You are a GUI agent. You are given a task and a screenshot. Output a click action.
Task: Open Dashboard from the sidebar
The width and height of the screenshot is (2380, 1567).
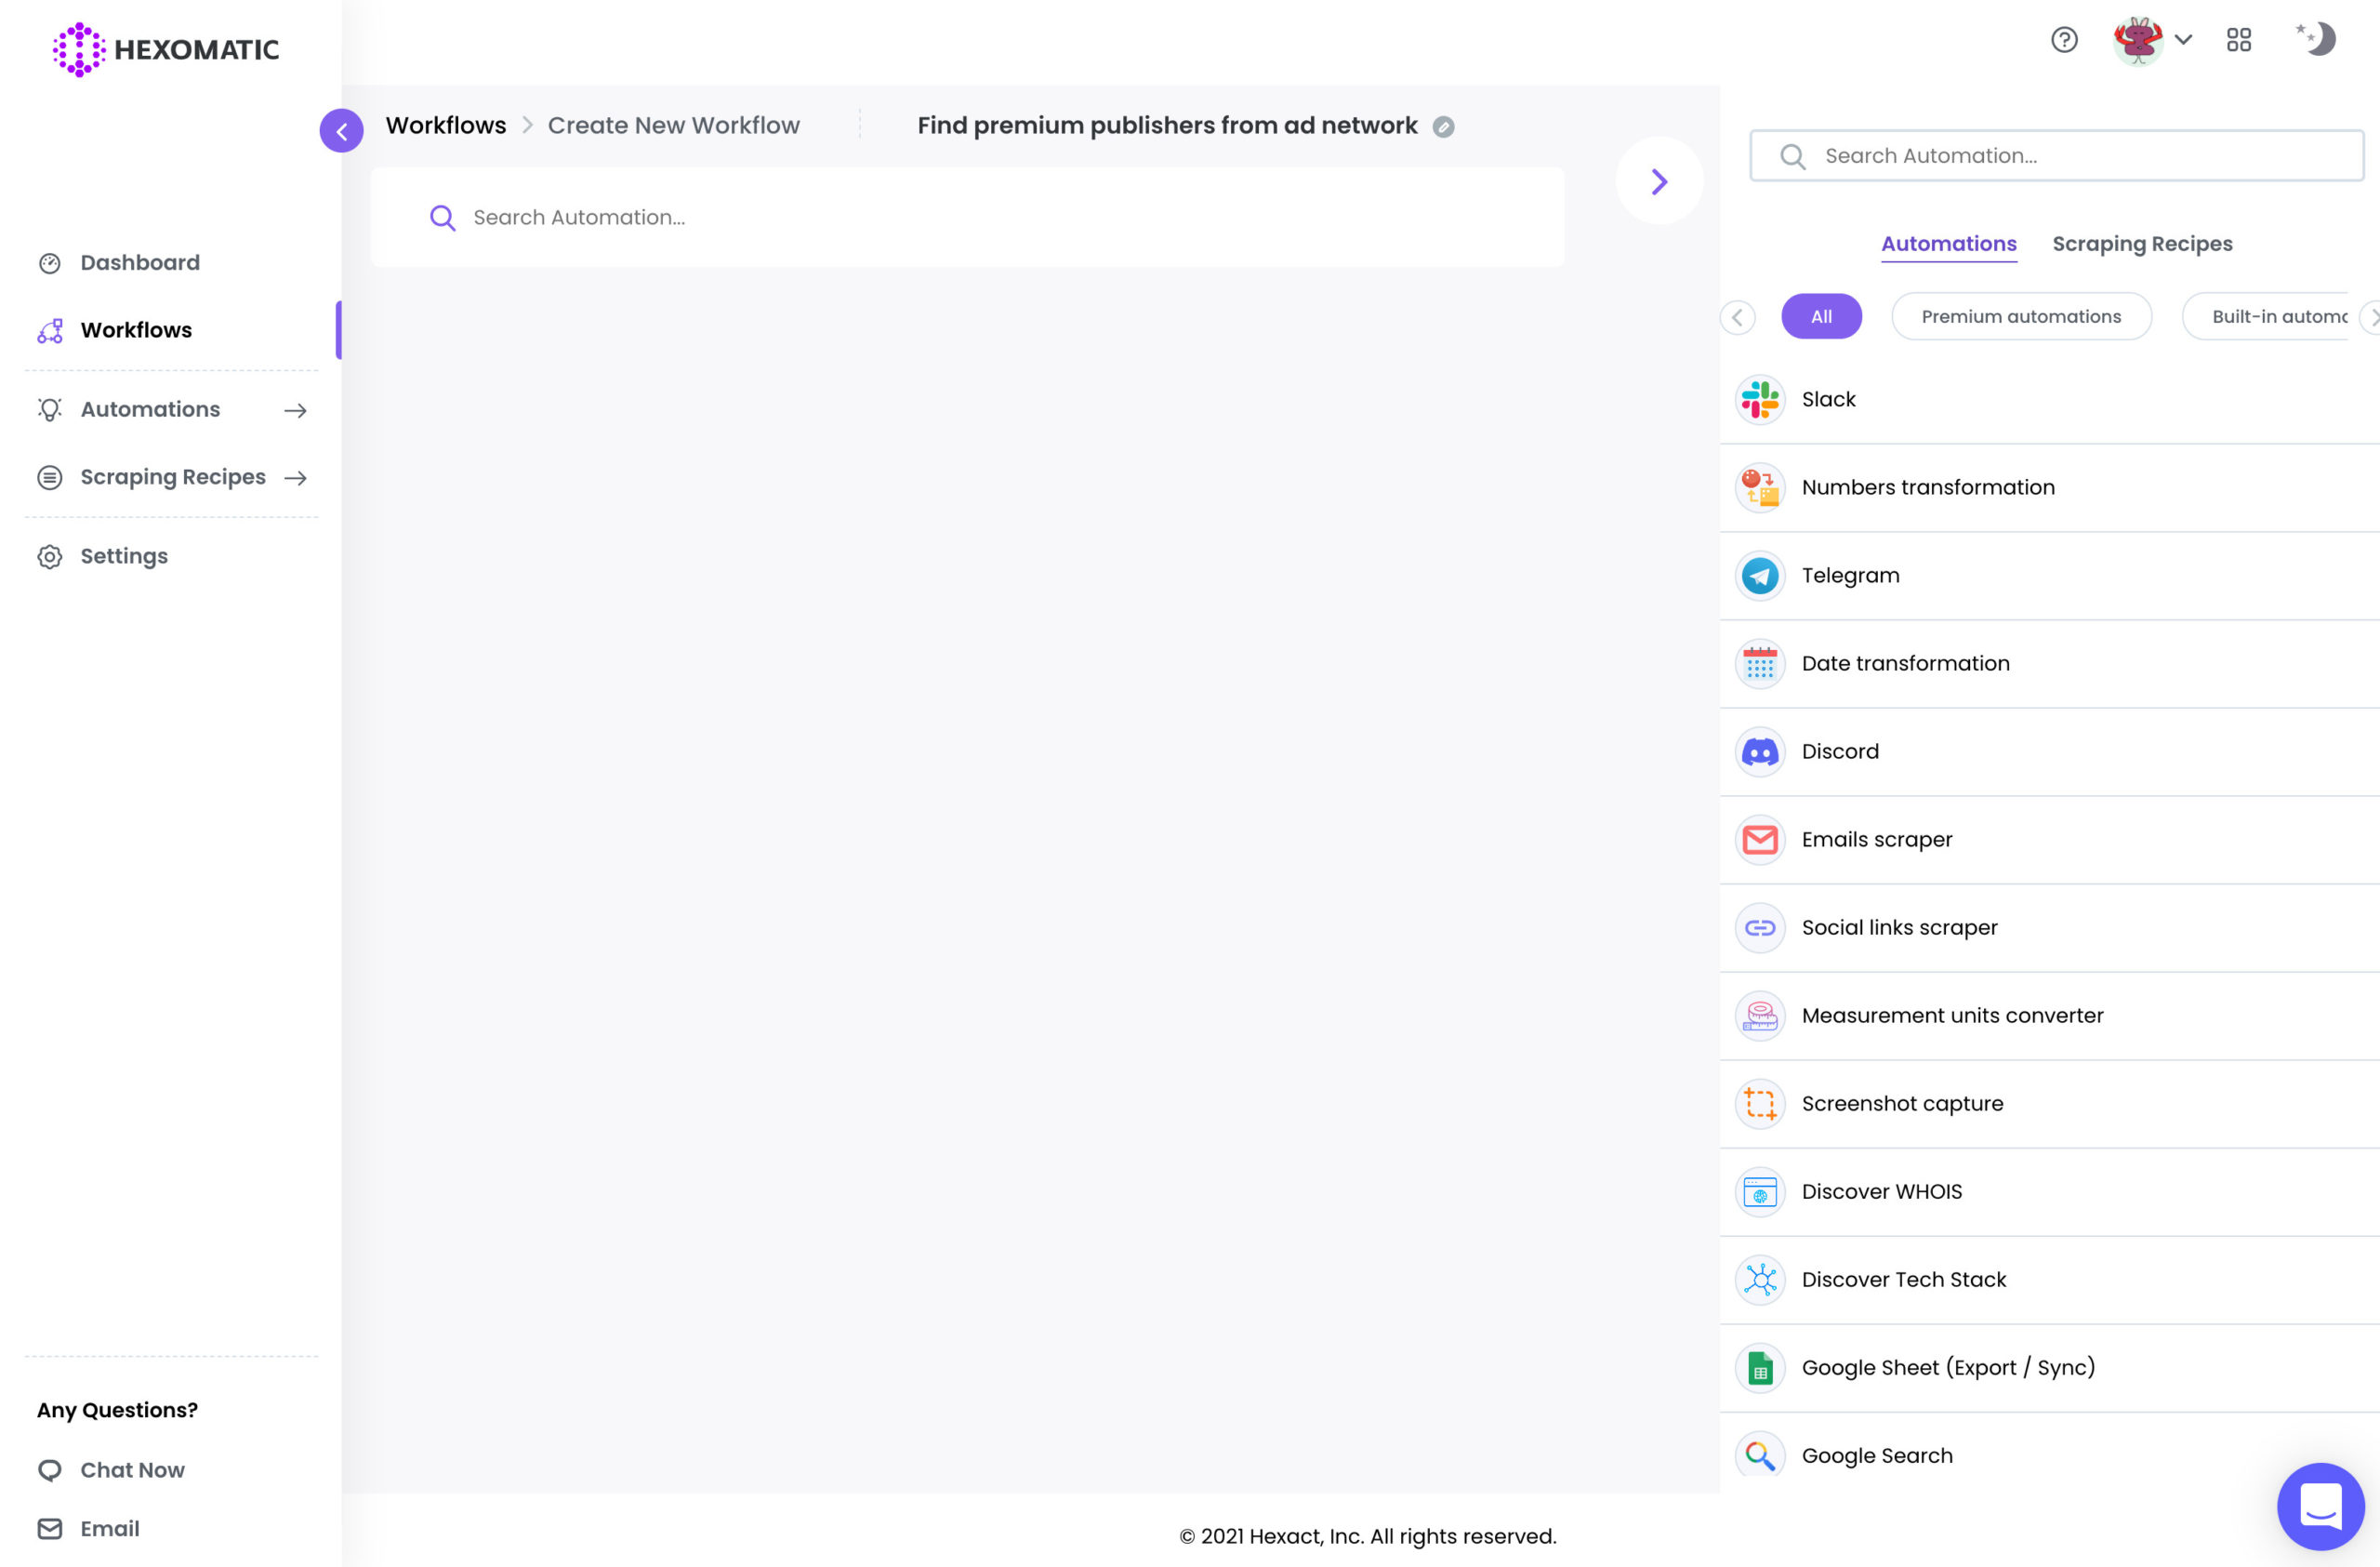(139, 263)
